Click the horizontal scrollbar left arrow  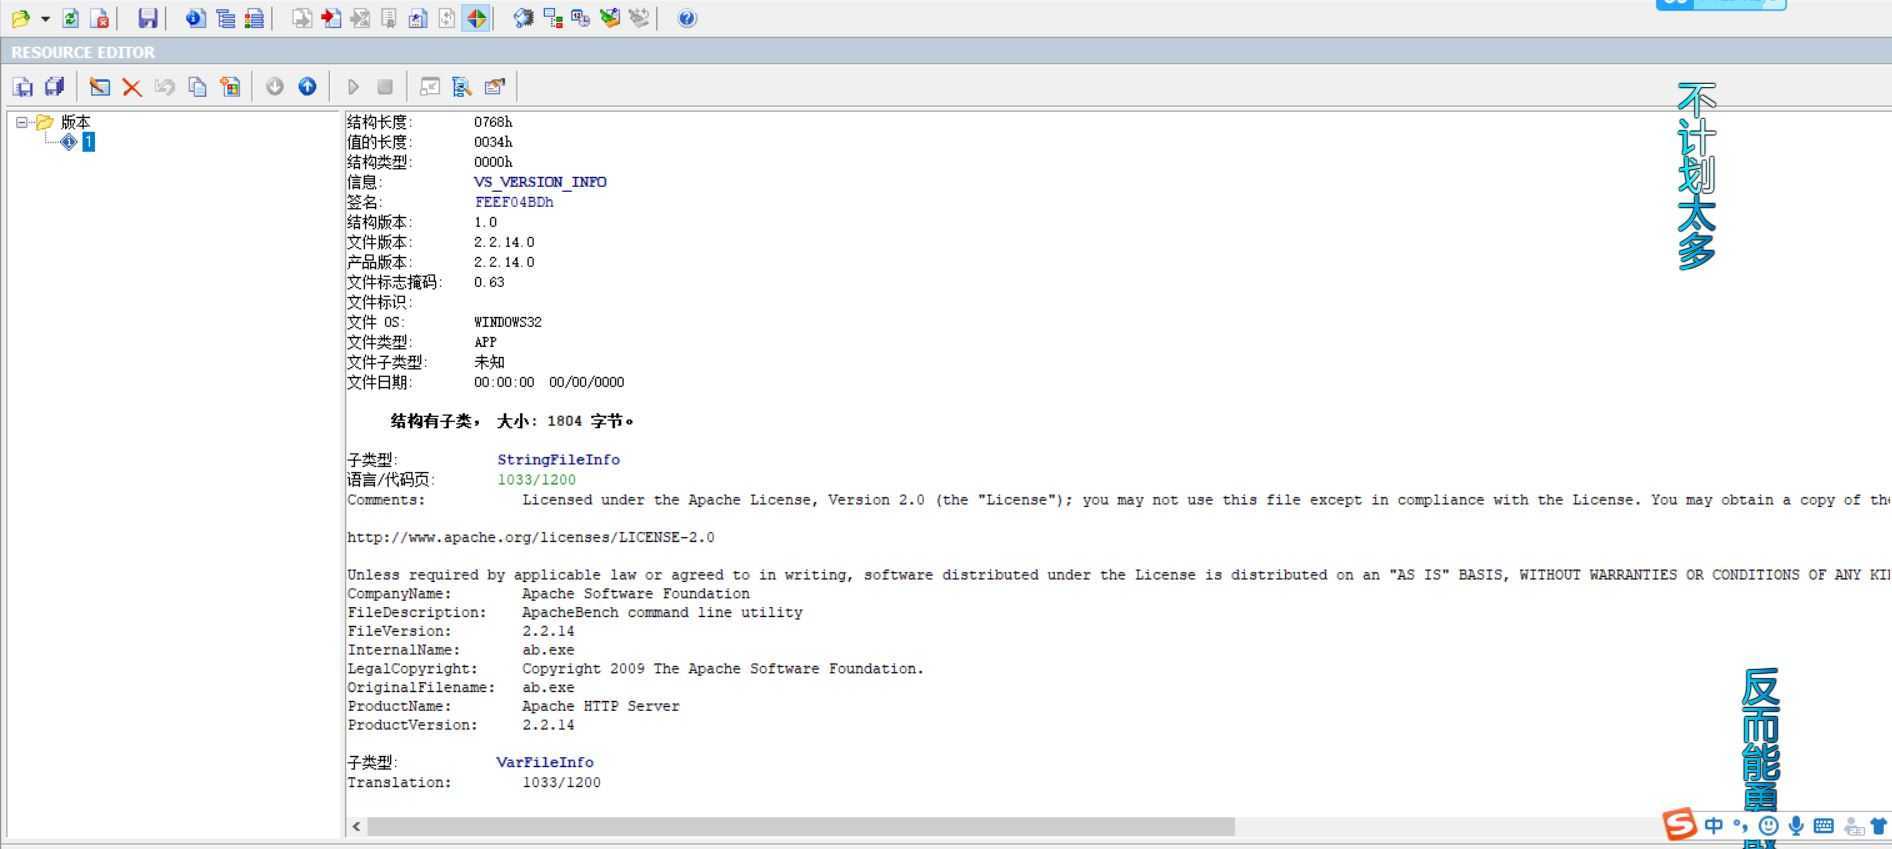pos(356,827)
